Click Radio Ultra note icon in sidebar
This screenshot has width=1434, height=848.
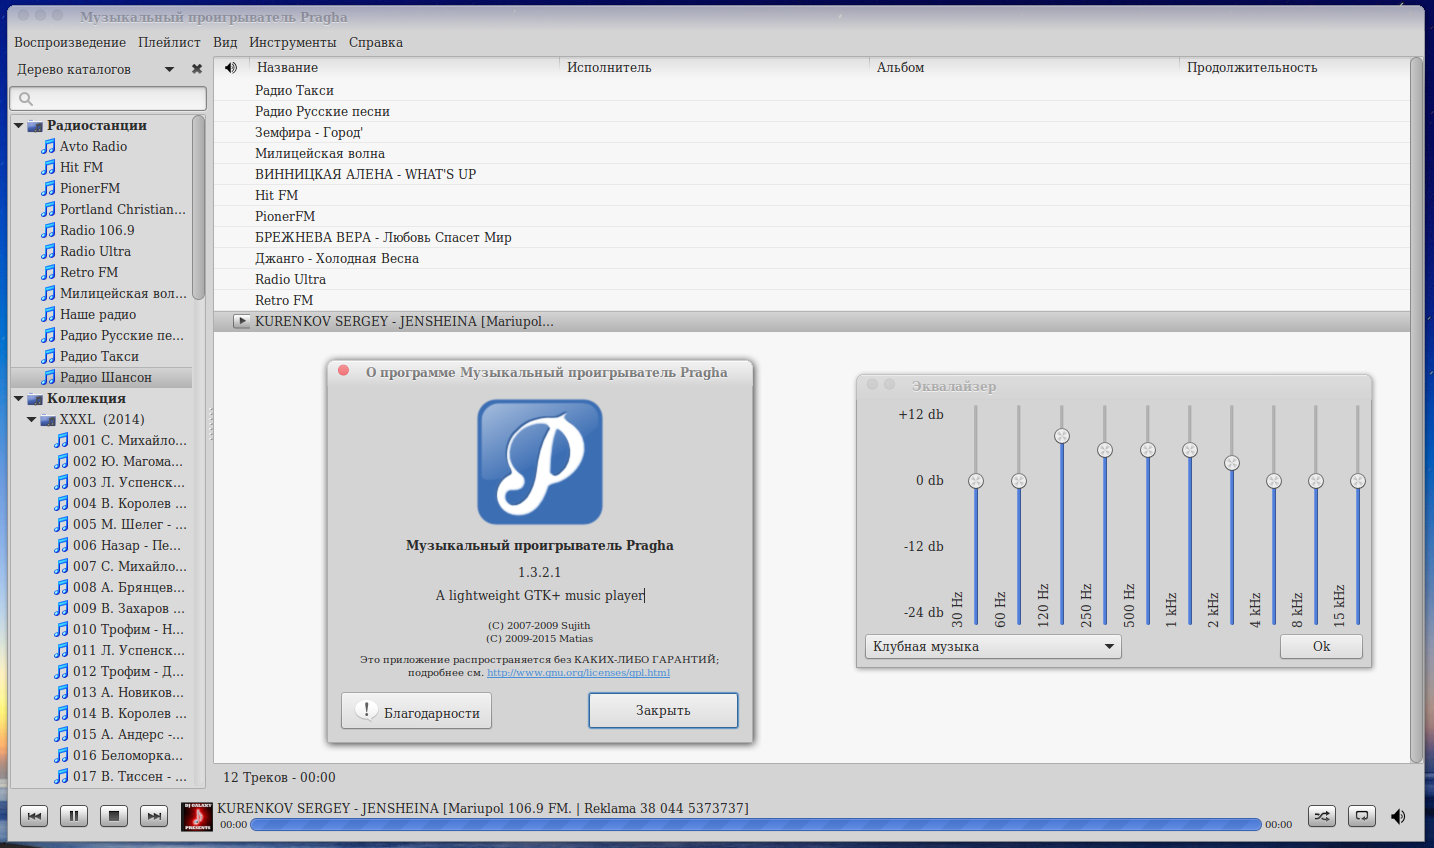48,251
